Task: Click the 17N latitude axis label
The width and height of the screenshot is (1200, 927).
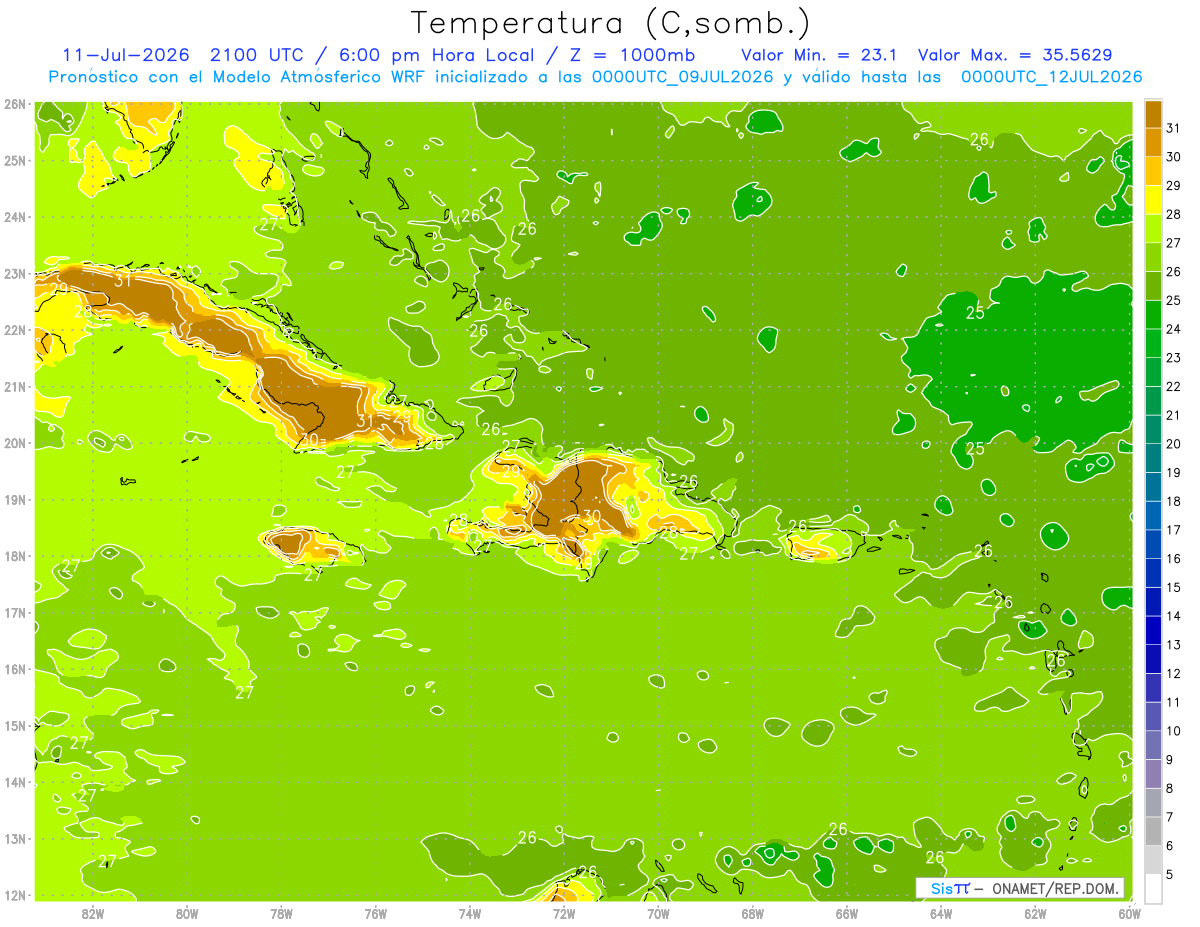Action: tap(15, 612)
